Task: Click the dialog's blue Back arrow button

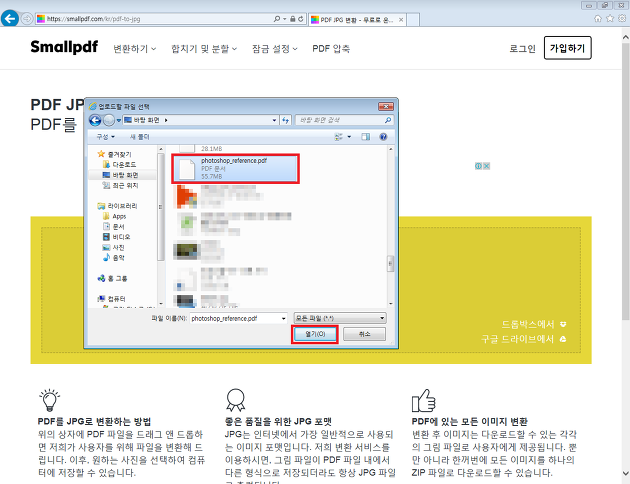Action: coord(95,120)
